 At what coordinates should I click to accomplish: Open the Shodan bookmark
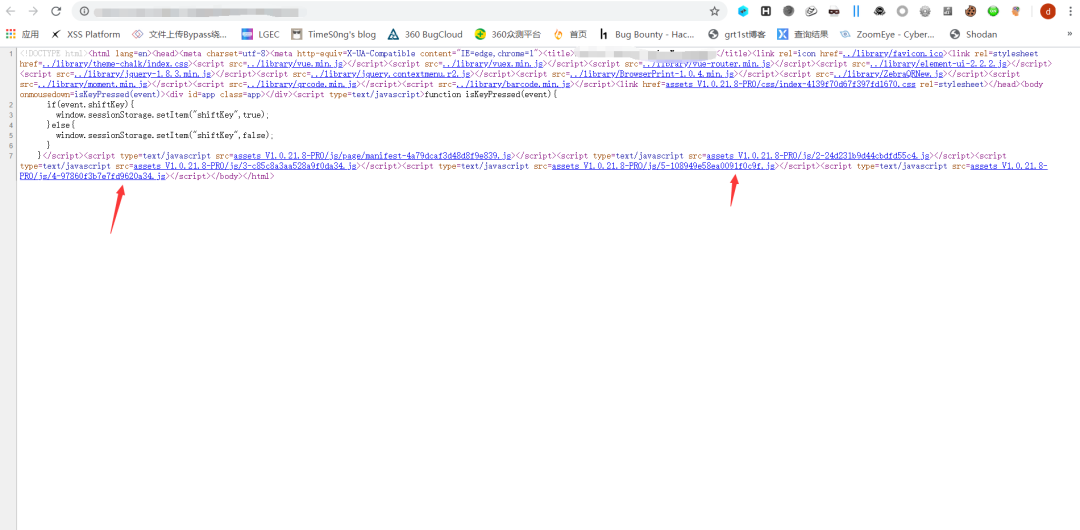coord(973,34)
